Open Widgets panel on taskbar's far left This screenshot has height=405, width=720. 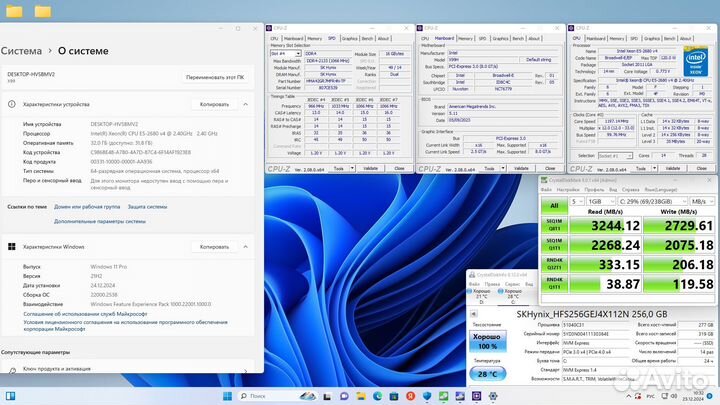[x=10, y=396]
